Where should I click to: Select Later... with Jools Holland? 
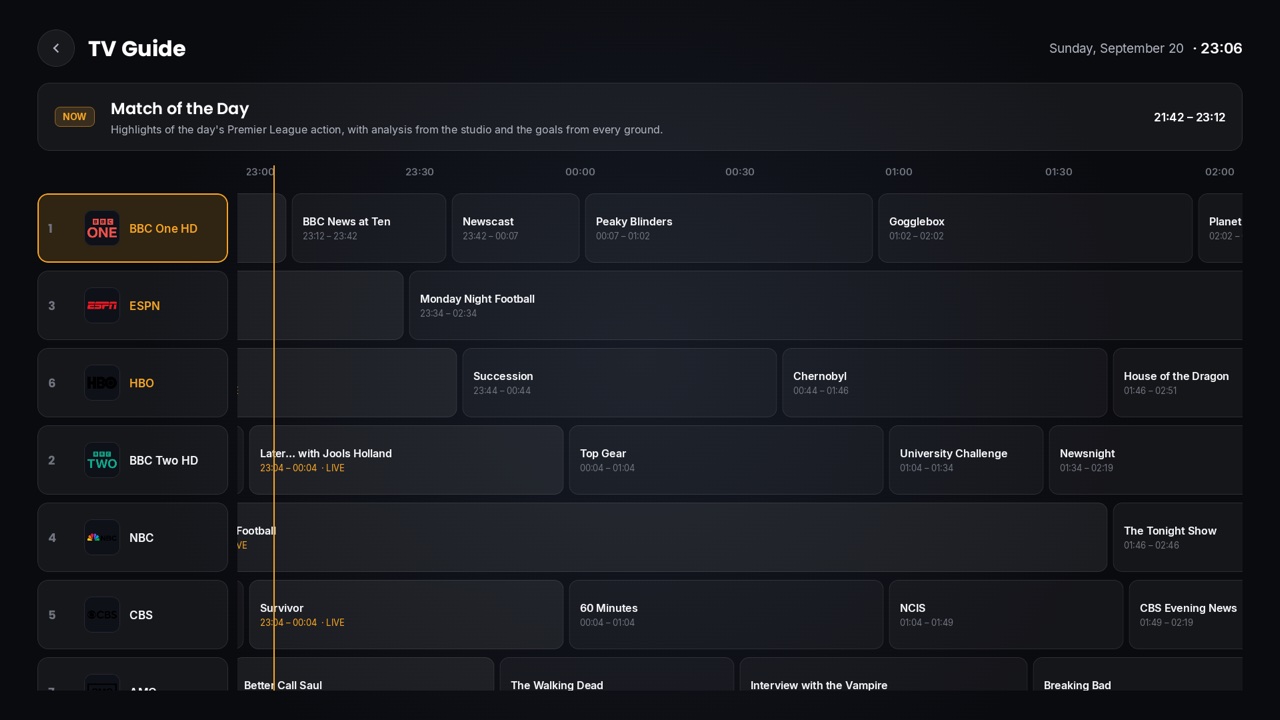pyautogui.click(x=406, y=460)
